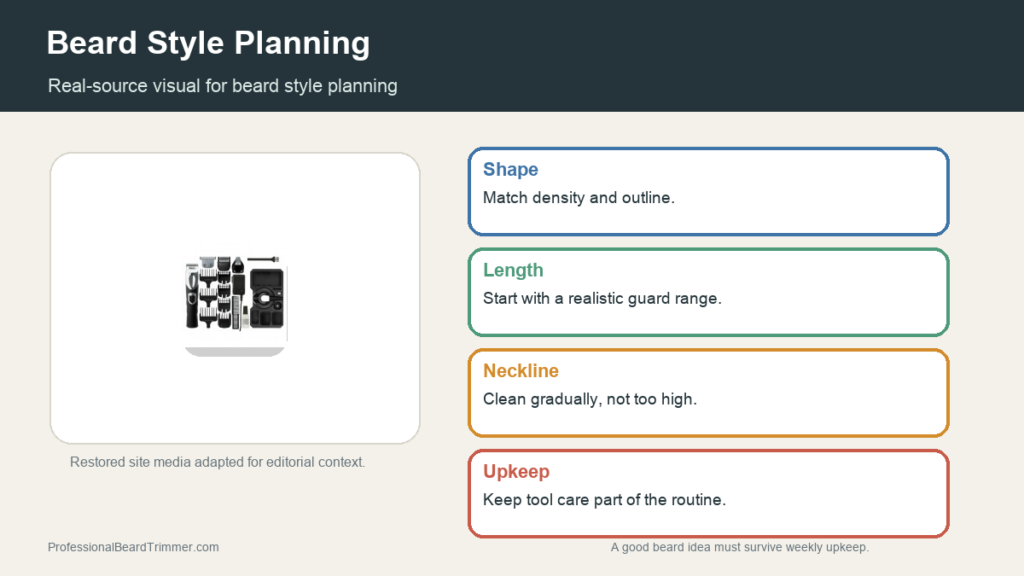Click 'Keep tool care part of the routine' text
This screenshot has width=1024, height=576.
coord(604,500)
